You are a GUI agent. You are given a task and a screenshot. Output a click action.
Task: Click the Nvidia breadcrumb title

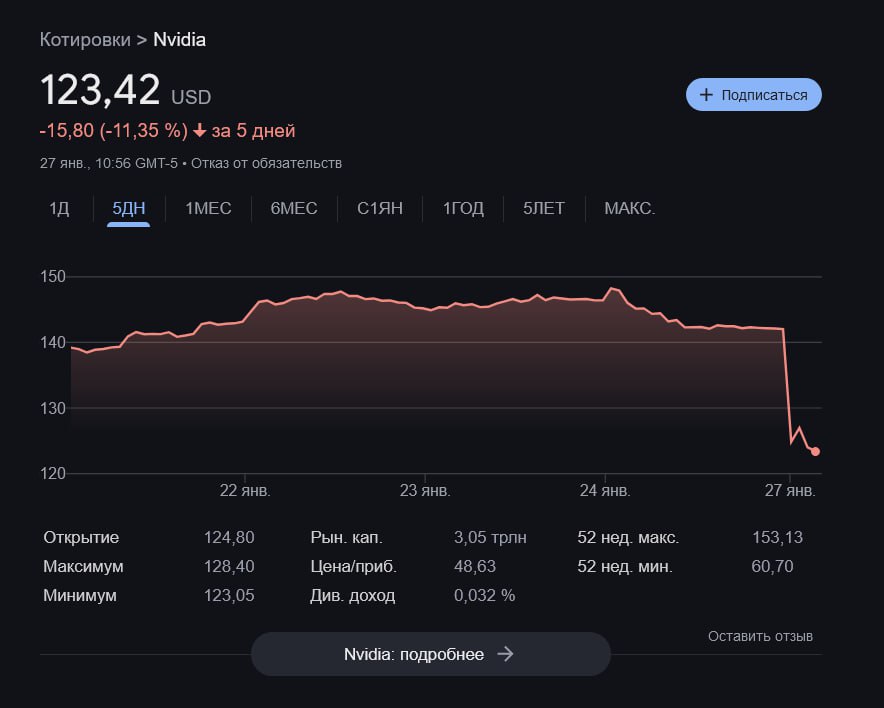tap(179, 40)
